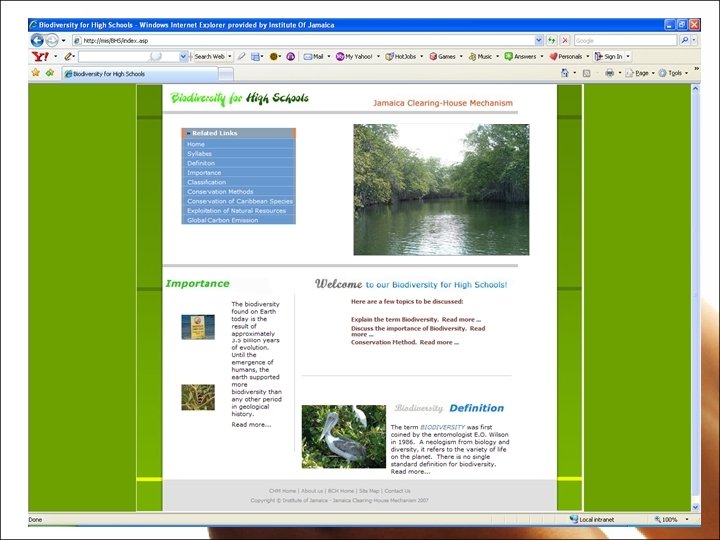Open Personals from the Yahoo toolbar

click(566, 56)
